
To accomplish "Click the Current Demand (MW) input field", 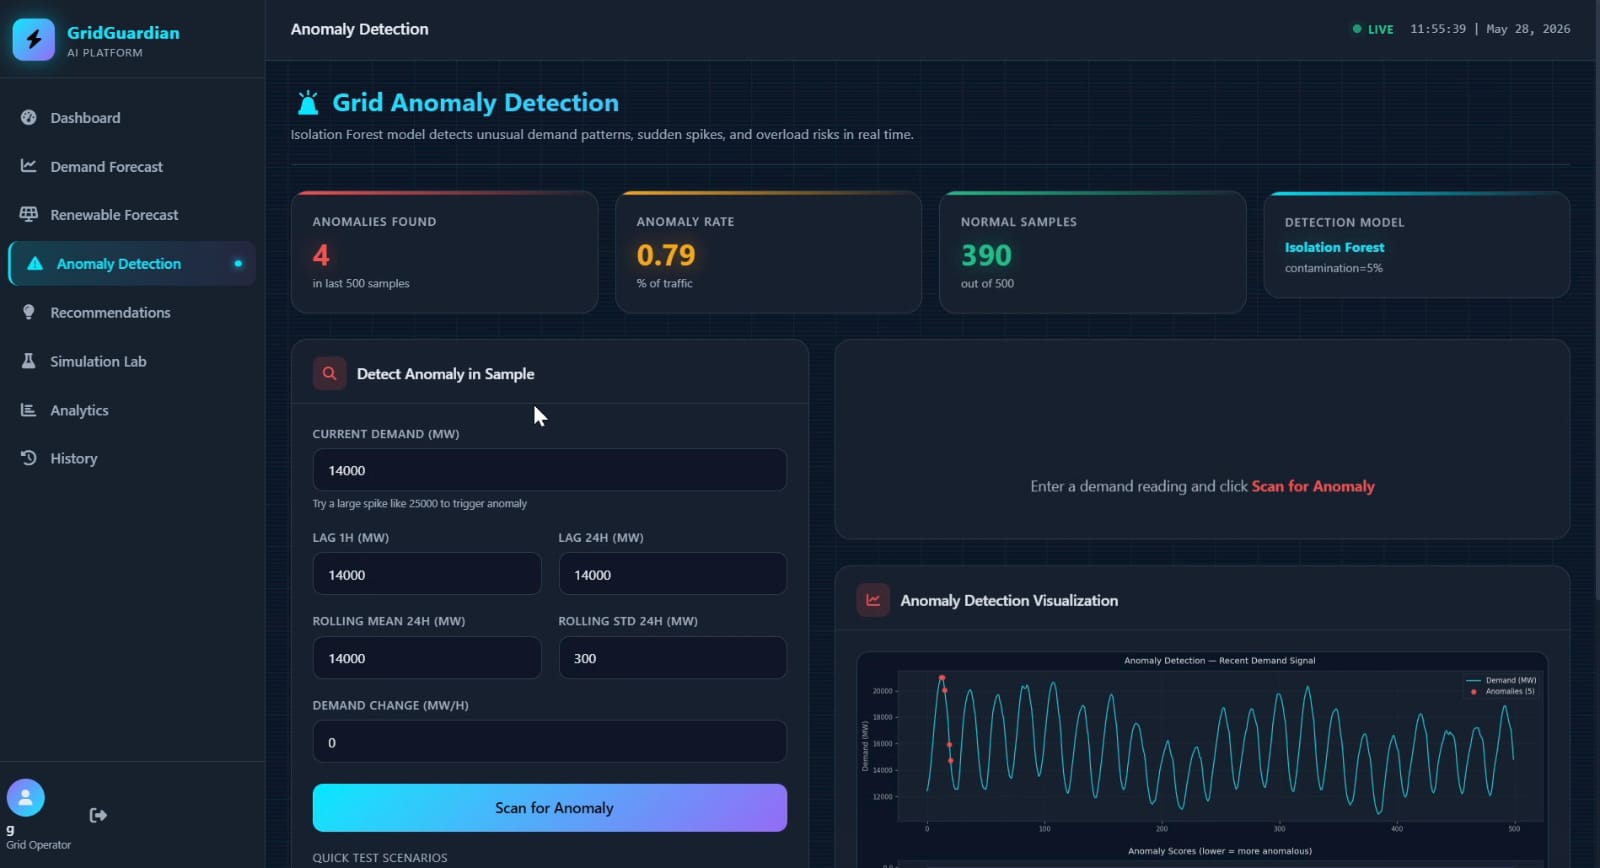I will click(550, 470).
